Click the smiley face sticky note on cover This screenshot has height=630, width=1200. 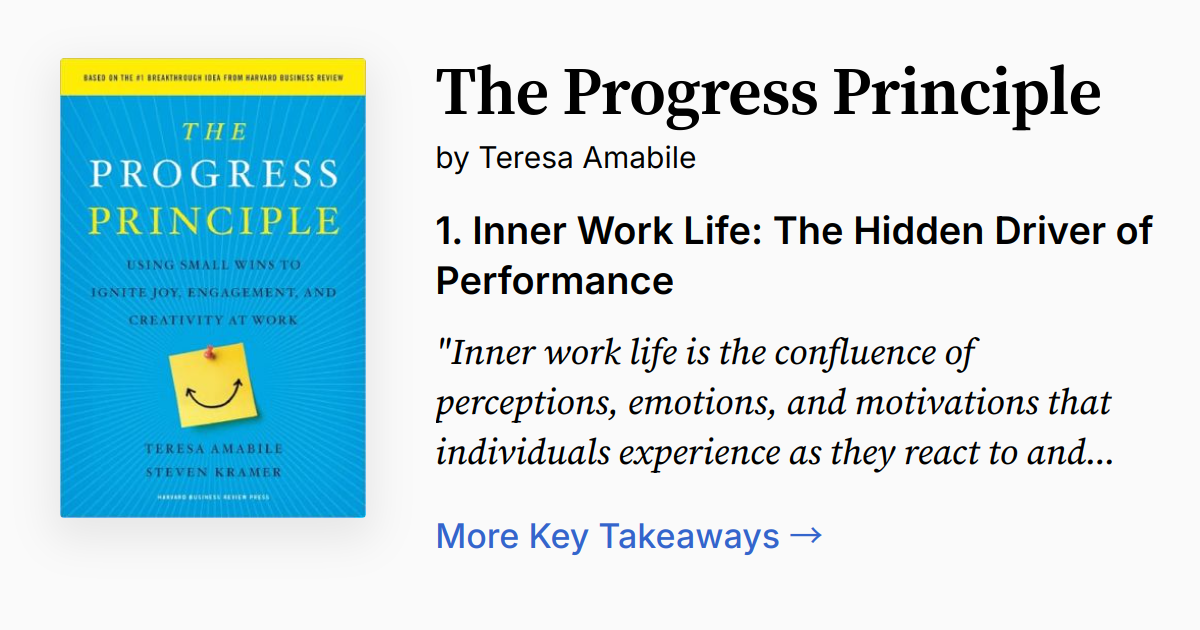pyautogui.click(x=213, y=387)
